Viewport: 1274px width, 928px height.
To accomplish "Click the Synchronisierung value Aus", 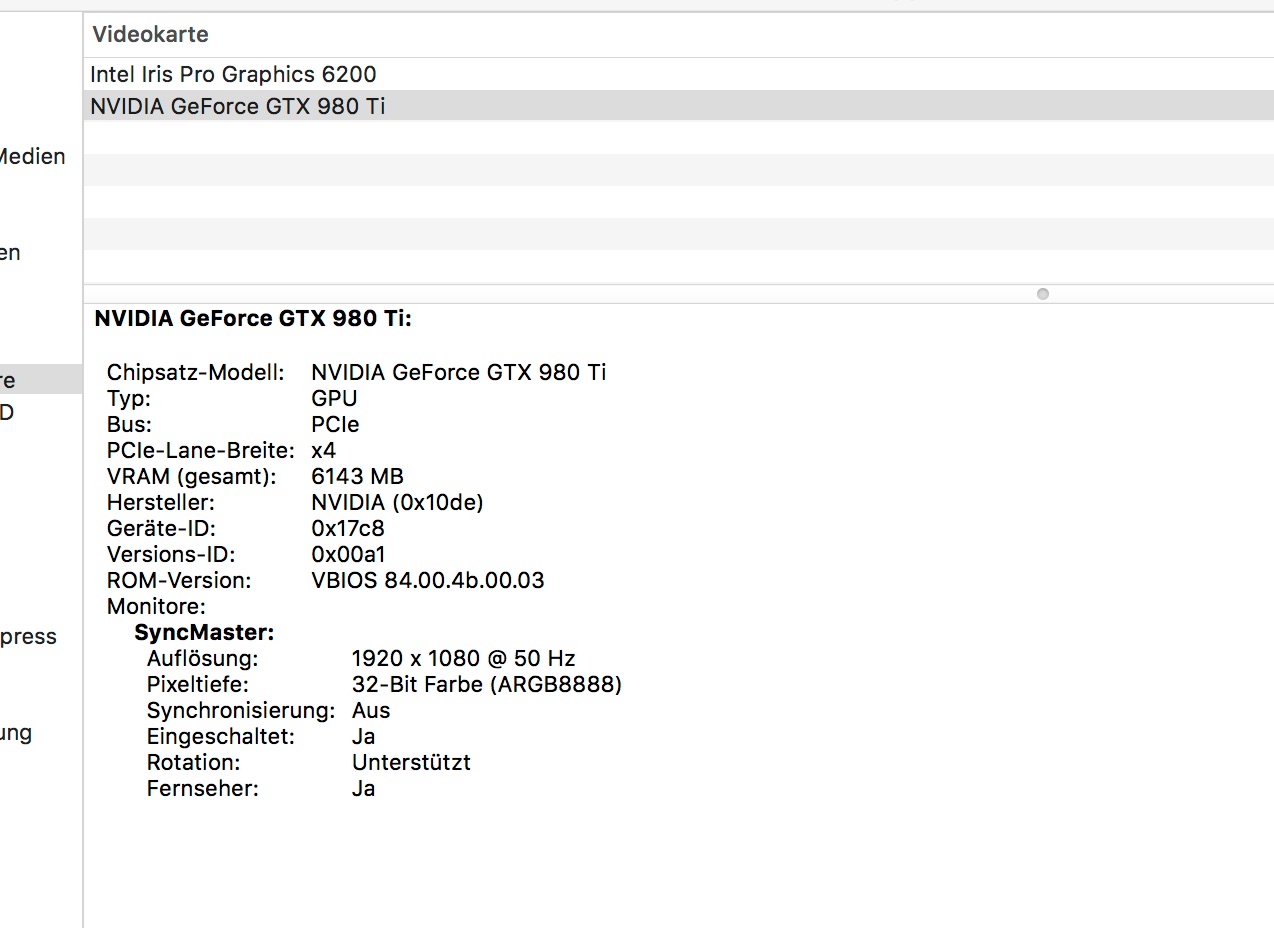I will pyautogui.click(x=371, y=710).
